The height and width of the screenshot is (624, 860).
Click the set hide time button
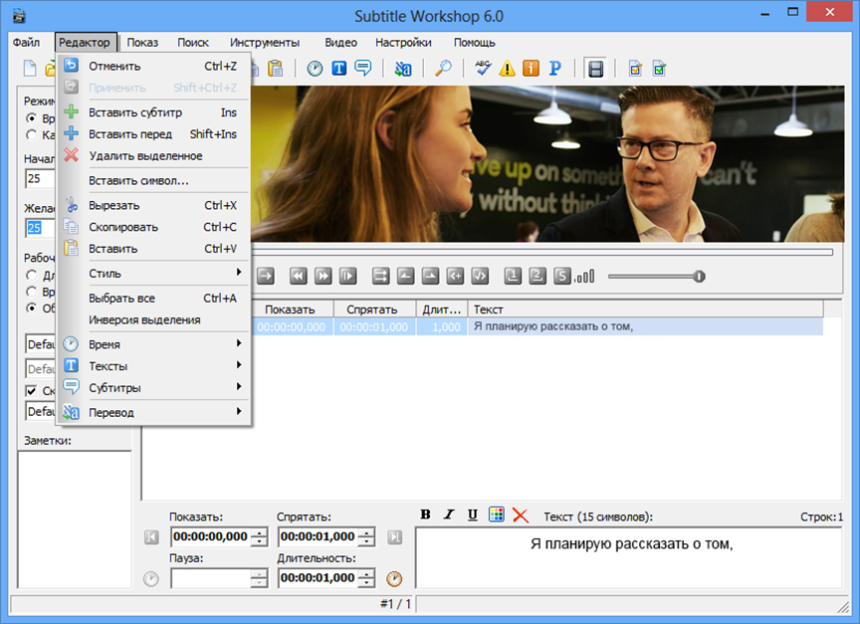(x=430, y=276)
